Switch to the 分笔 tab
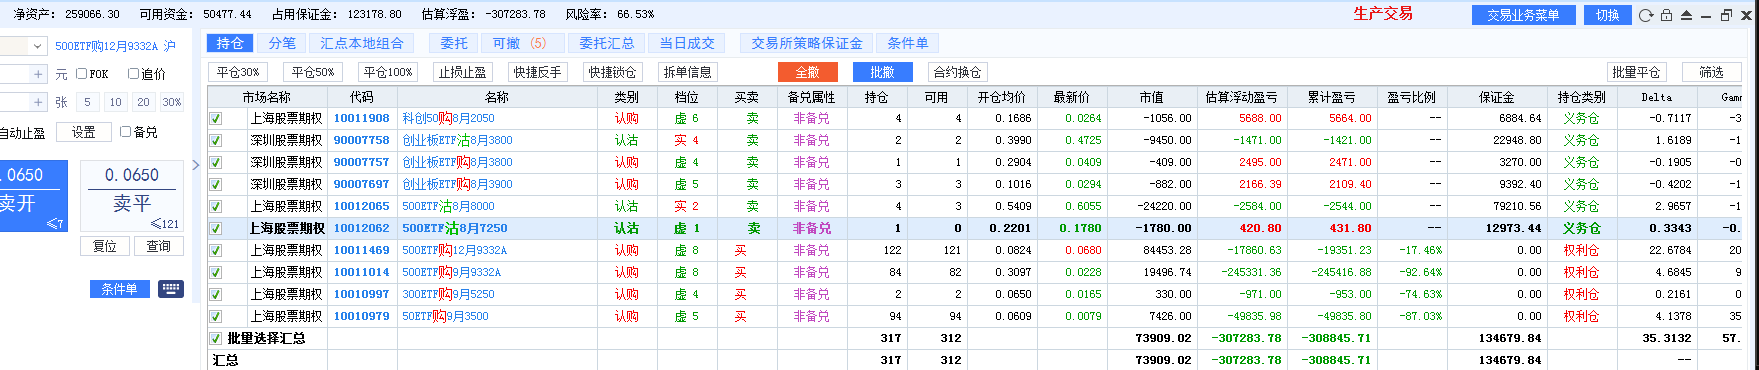 click(282, 43)
